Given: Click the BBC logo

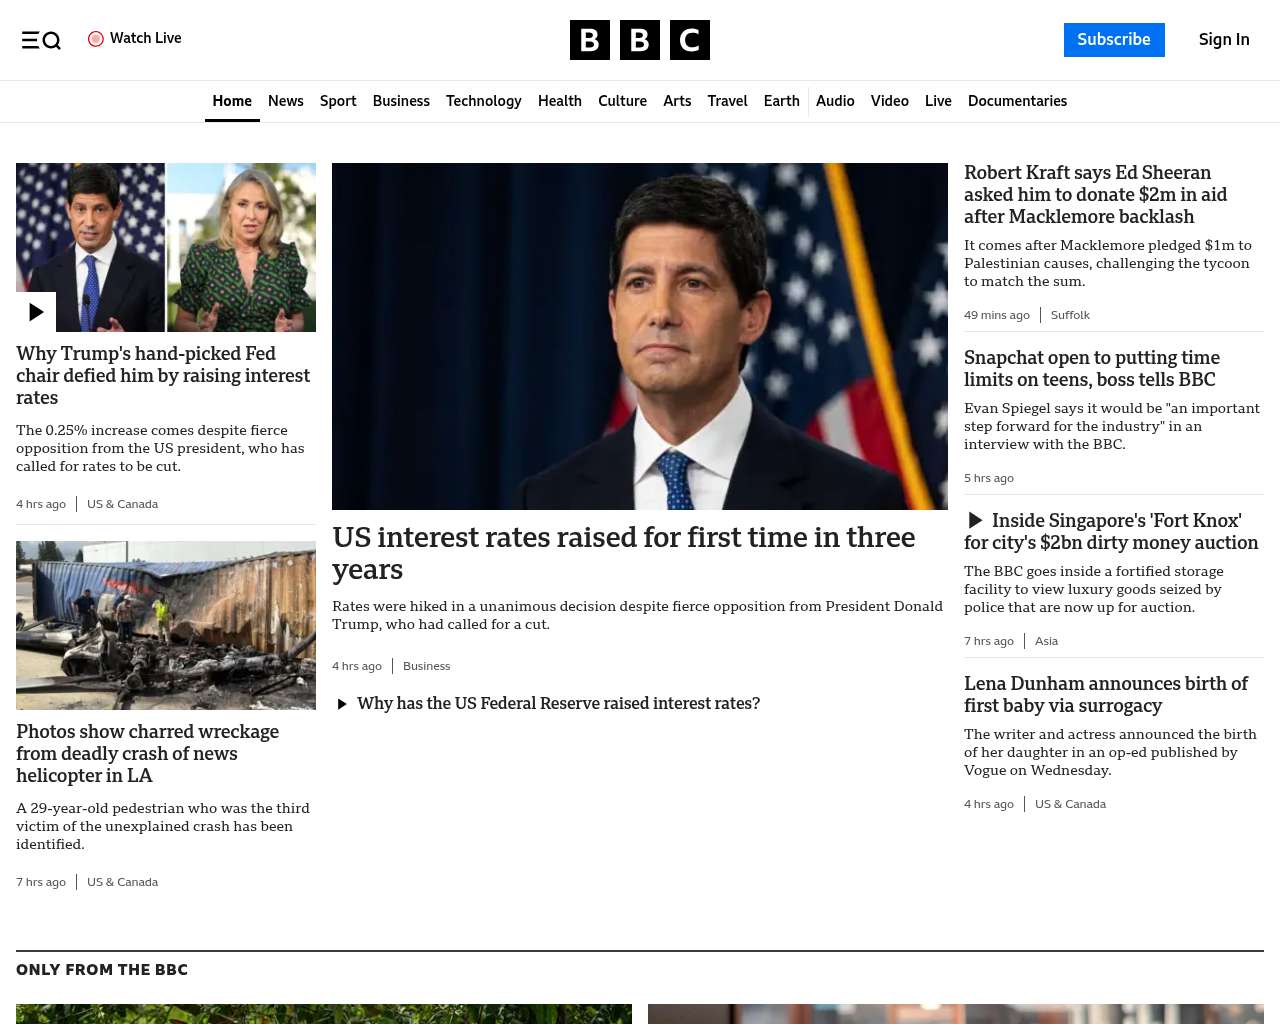Looking at the screenshot, I should (640, 40).
